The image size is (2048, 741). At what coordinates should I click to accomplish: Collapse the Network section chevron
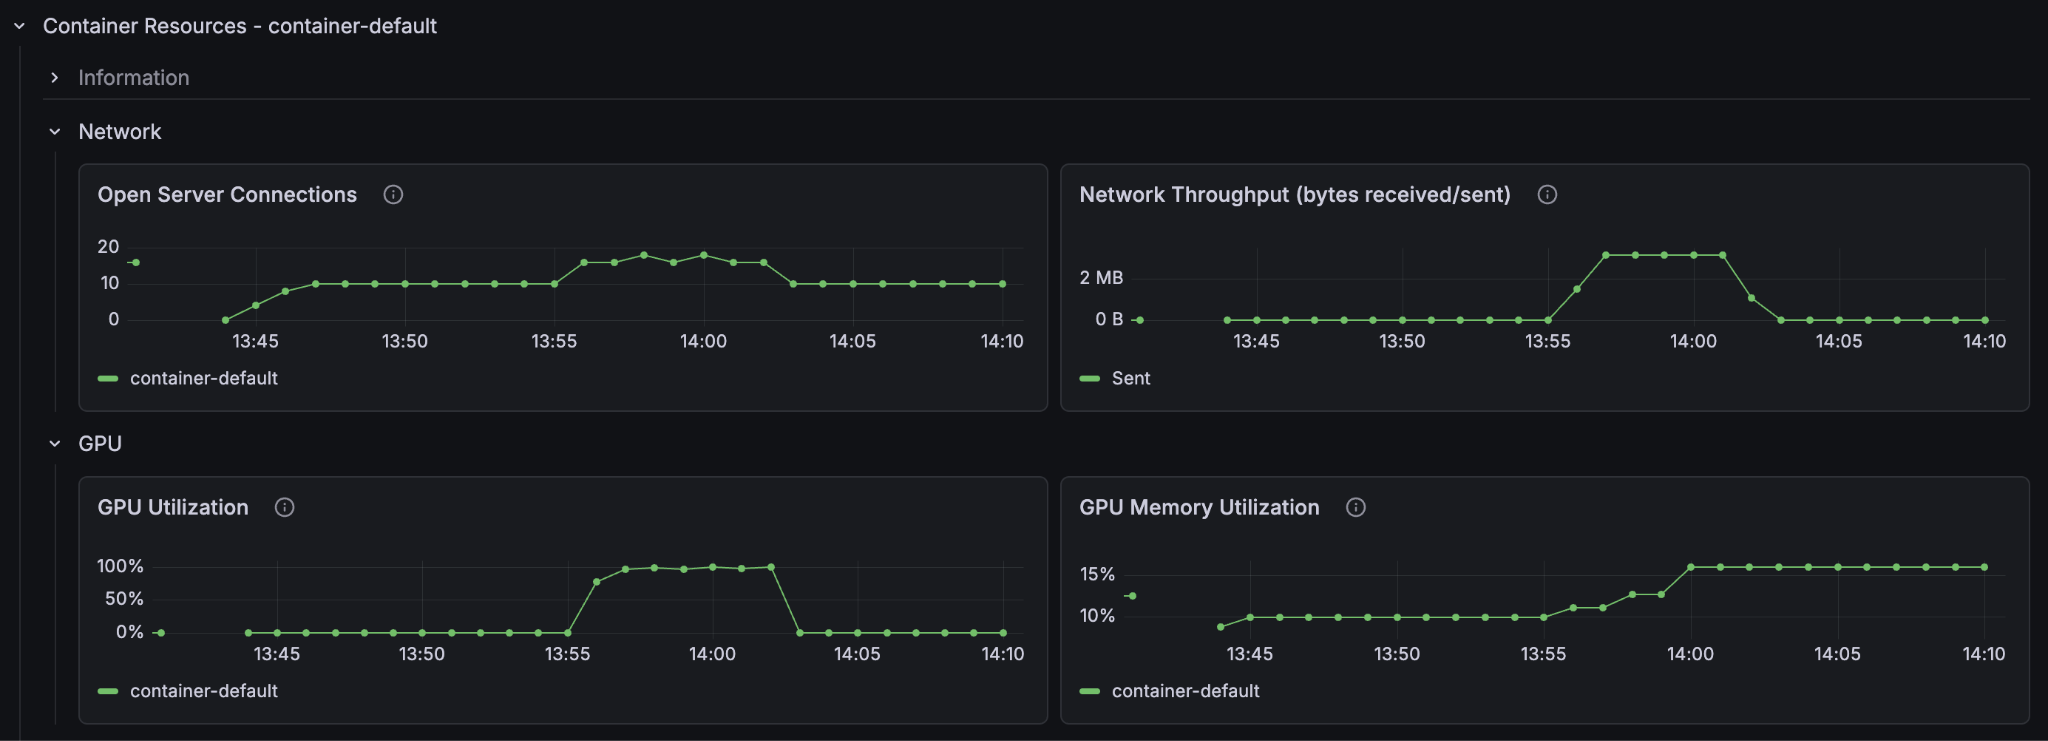tap(55, 132)
